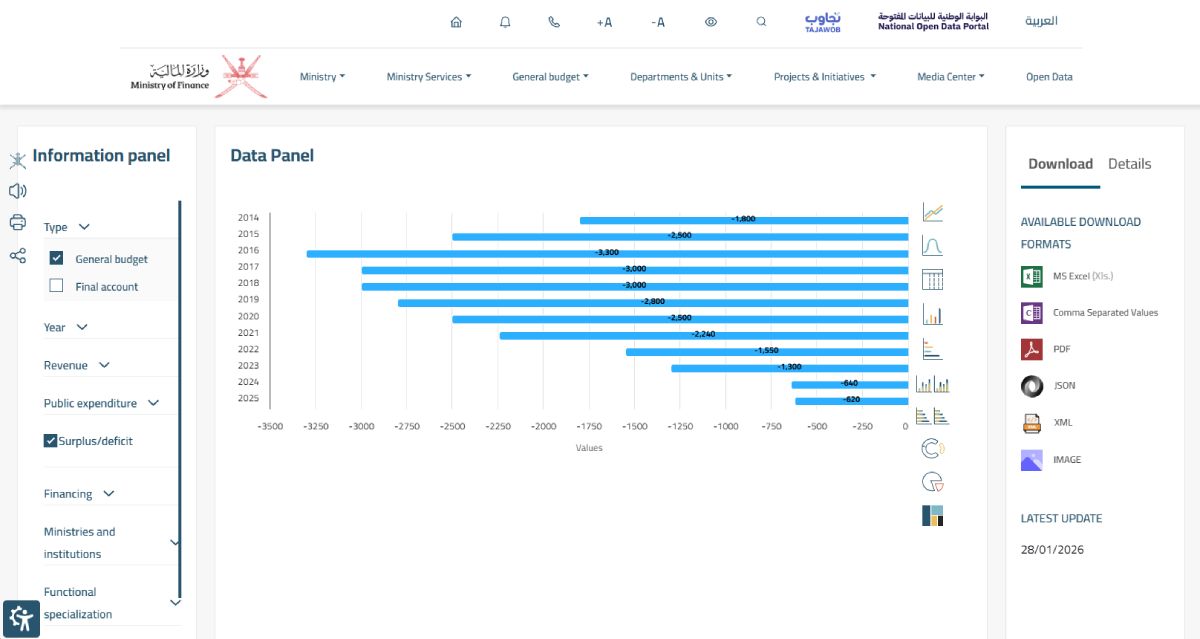Switch chart to bell curve view
Image resolution: width=1200 pixels, height=639 pixels.
click(933, 246)
